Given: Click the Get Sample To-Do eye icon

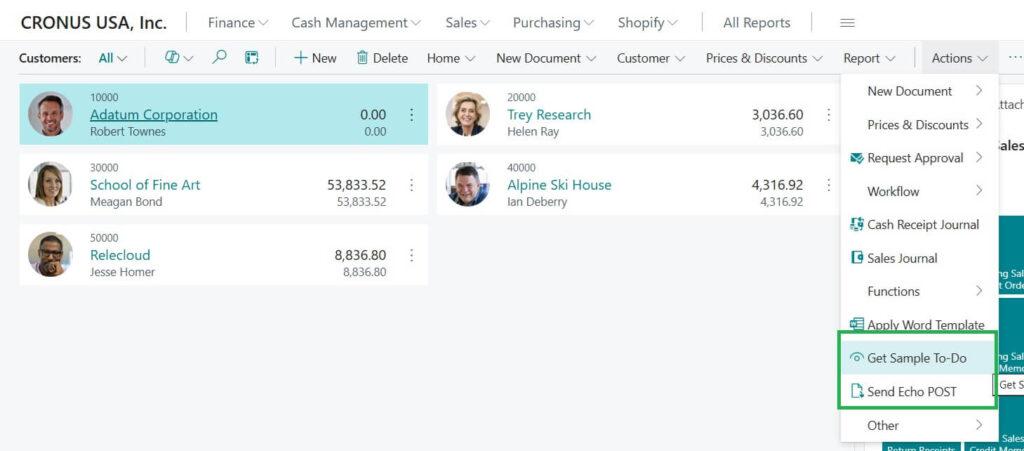Looking at the screenshot, I should pyautogui.click(x=857, y=358).
